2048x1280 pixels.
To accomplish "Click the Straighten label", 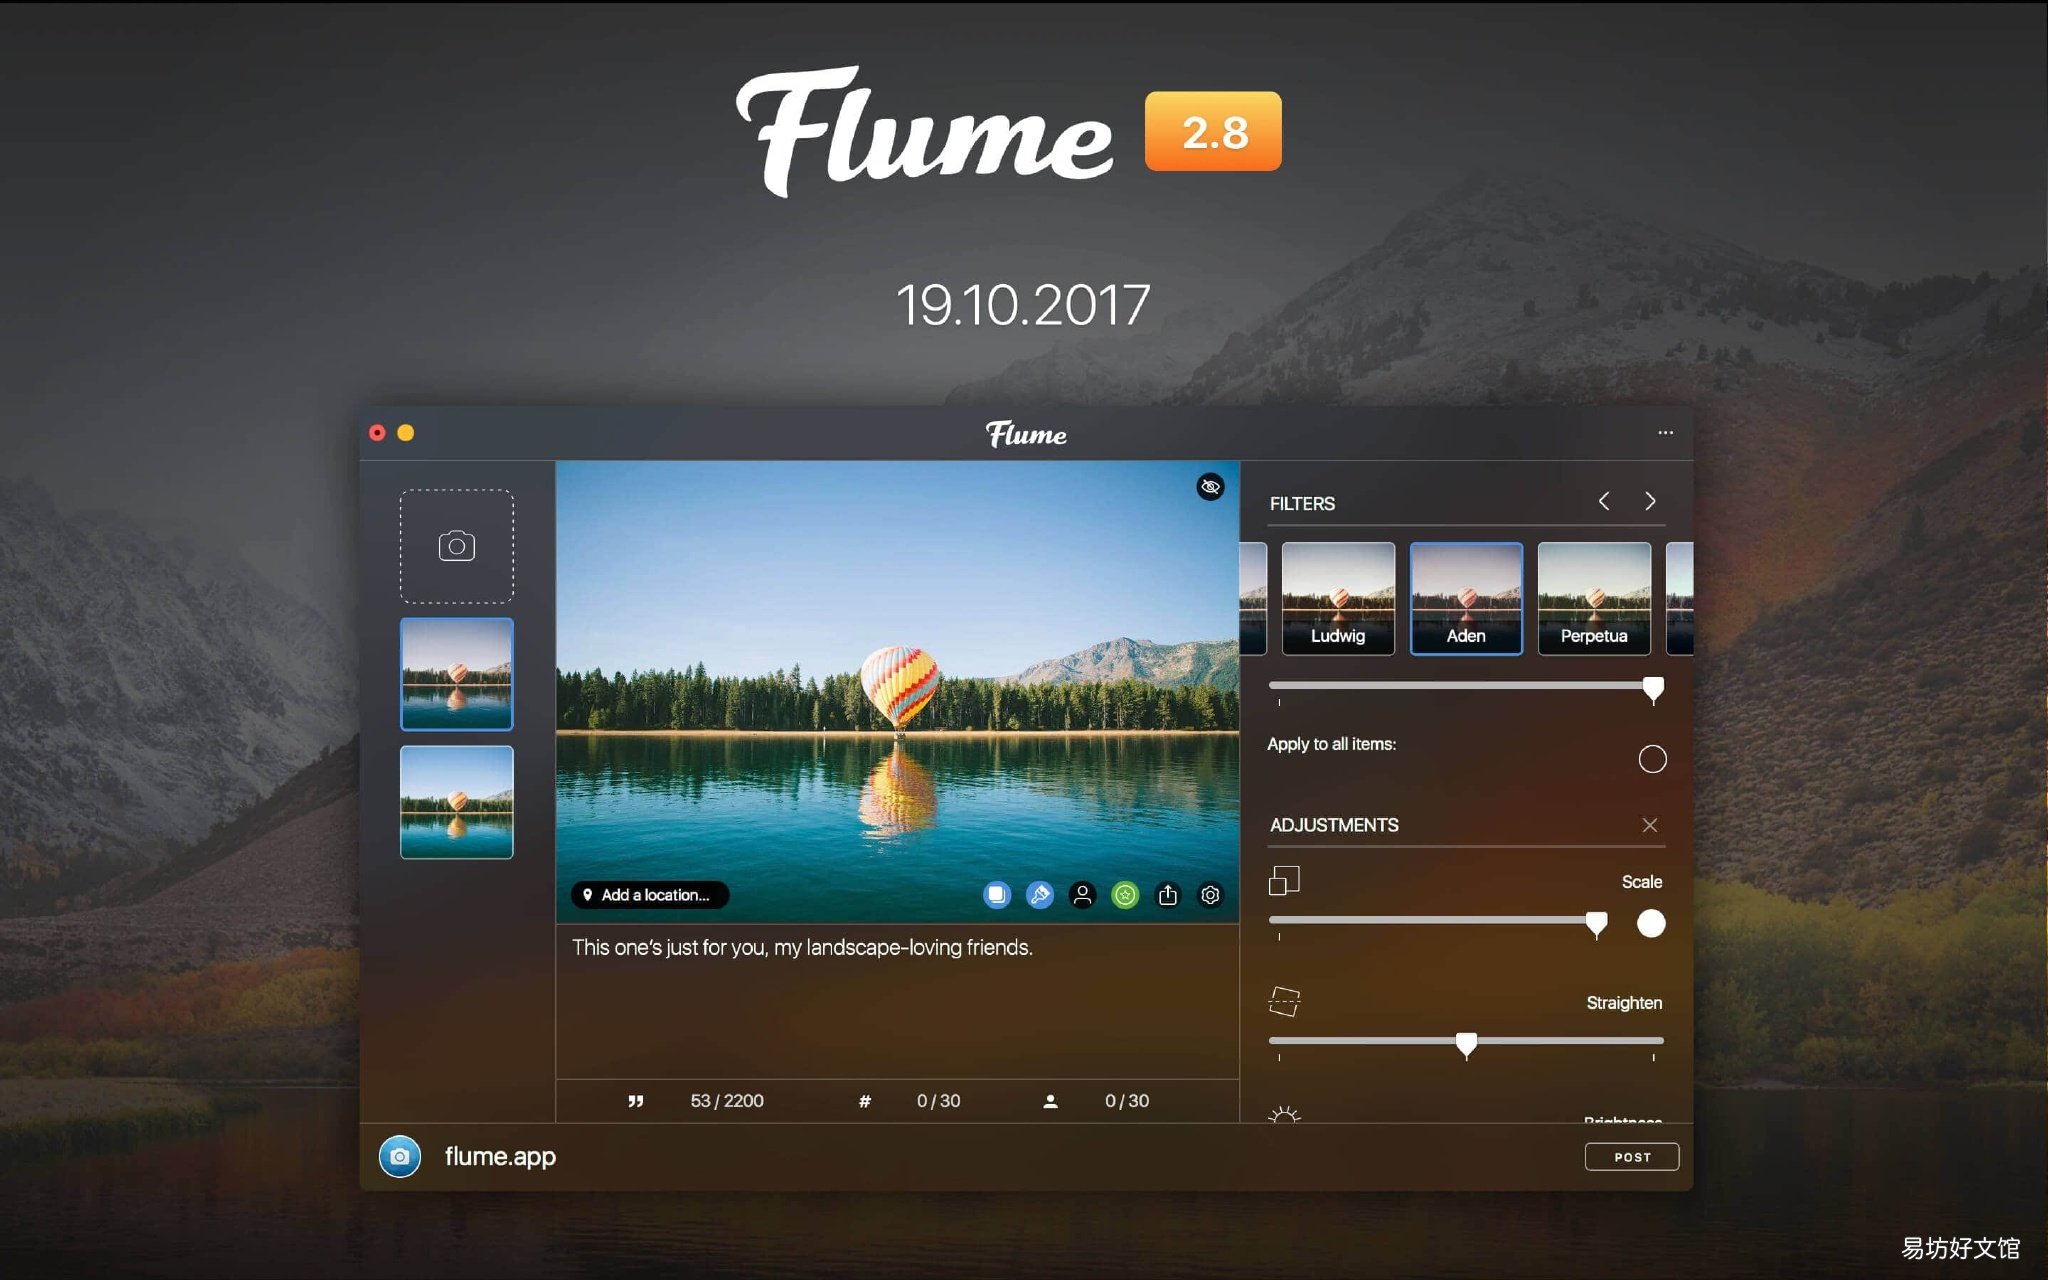I will click(x=1624, y=1003).
